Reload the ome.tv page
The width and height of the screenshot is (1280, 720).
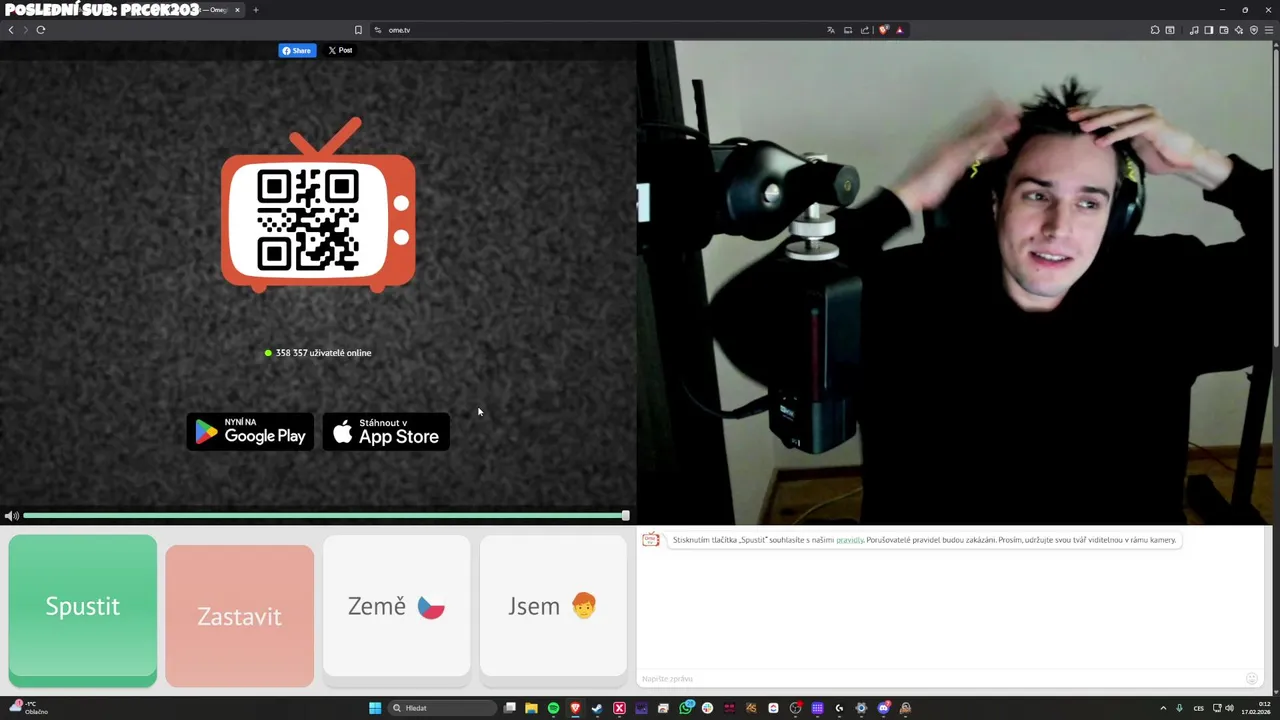pos(41,30)
